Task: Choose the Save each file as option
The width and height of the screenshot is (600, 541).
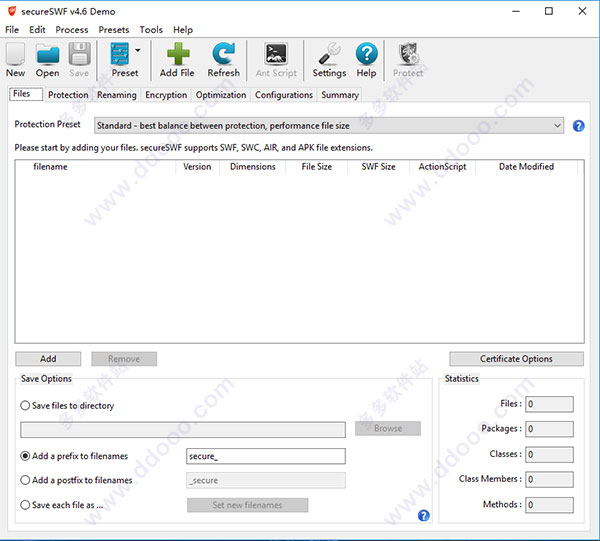Action: pos(25,505)
